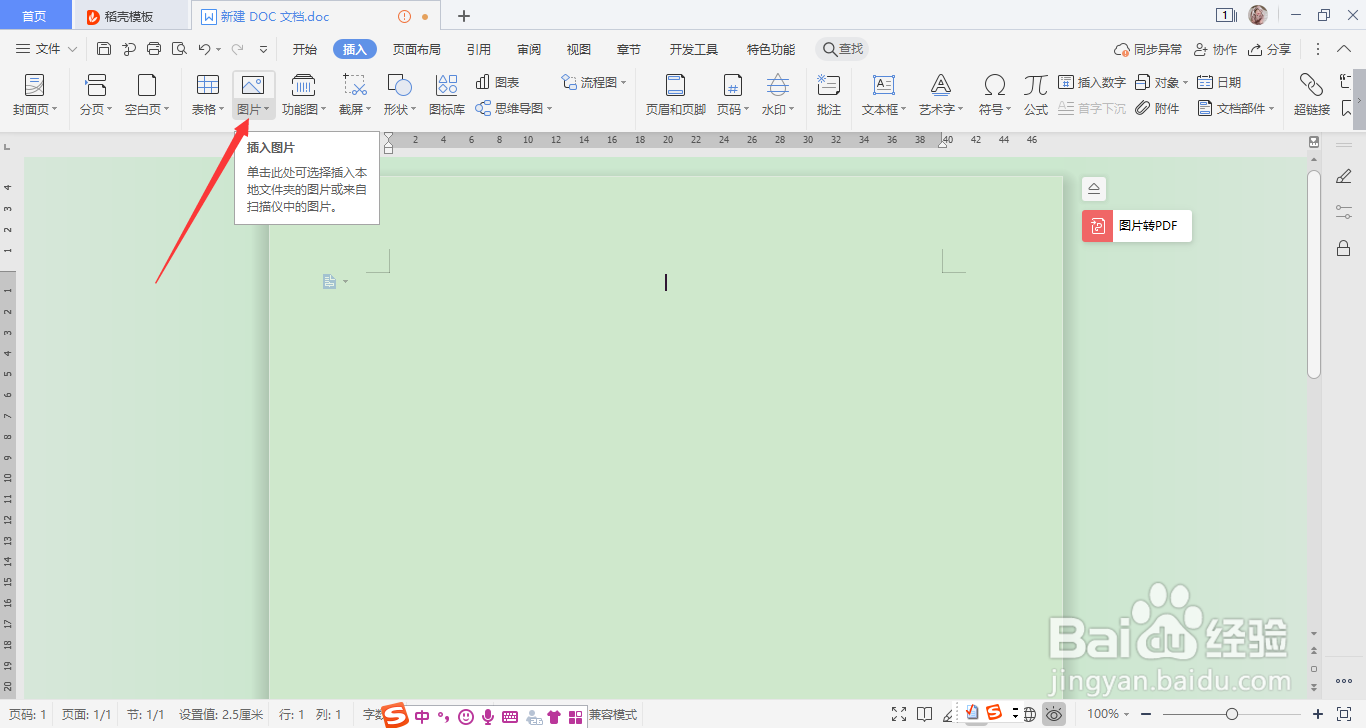This screenshot has width=1366, height=728.
Task: Click the Save icon in quick access toolbar
Action: [104, 49]
